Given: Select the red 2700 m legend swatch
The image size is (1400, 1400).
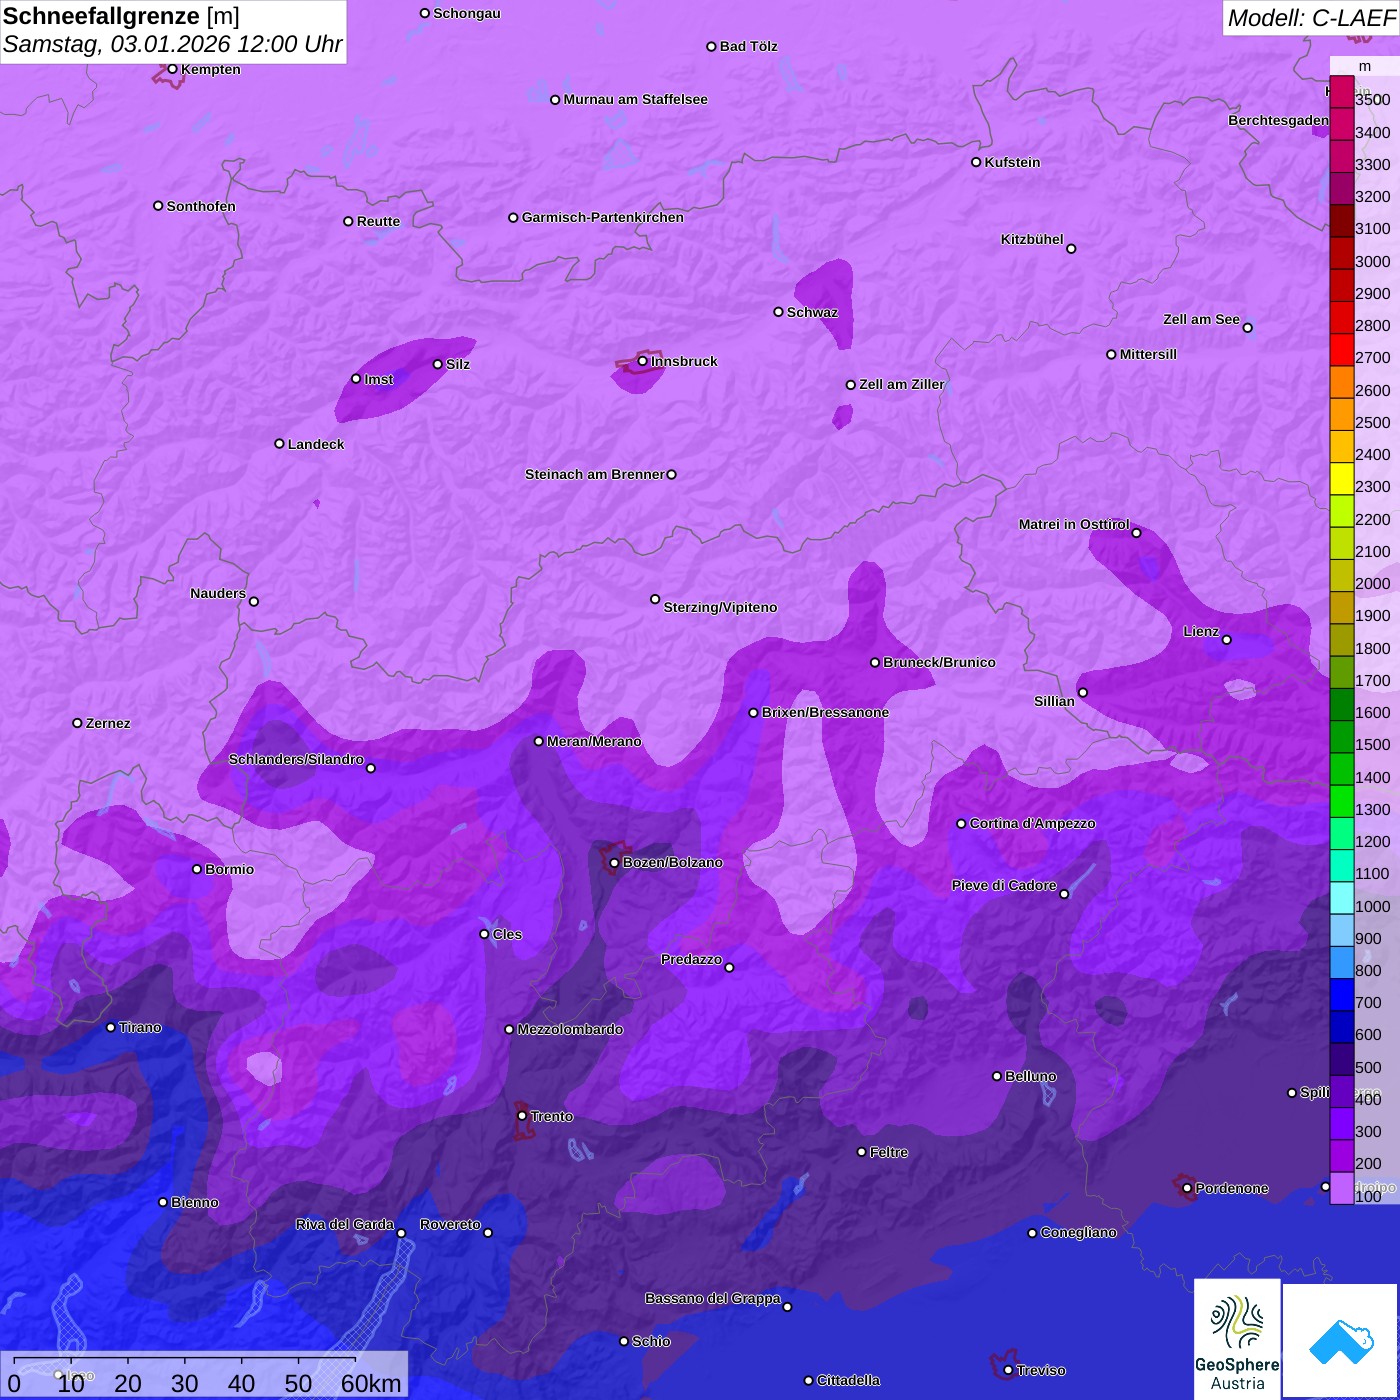Looking at the screenshot, I should click(x=1341, y=350).
